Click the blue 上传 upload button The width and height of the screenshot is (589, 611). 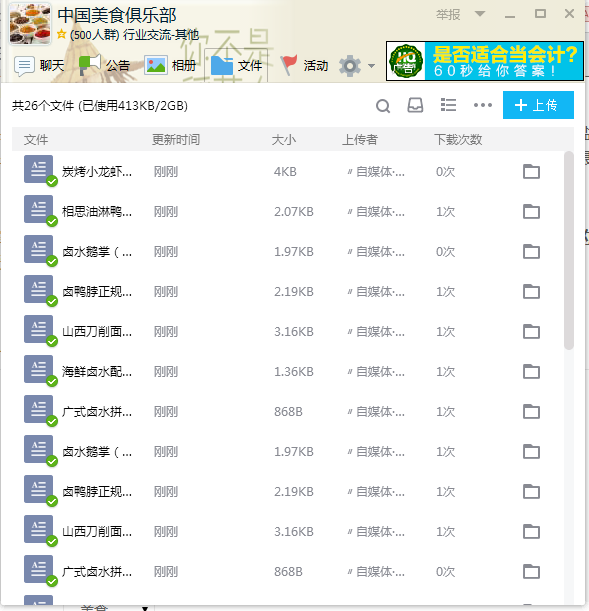coord(538,105)
